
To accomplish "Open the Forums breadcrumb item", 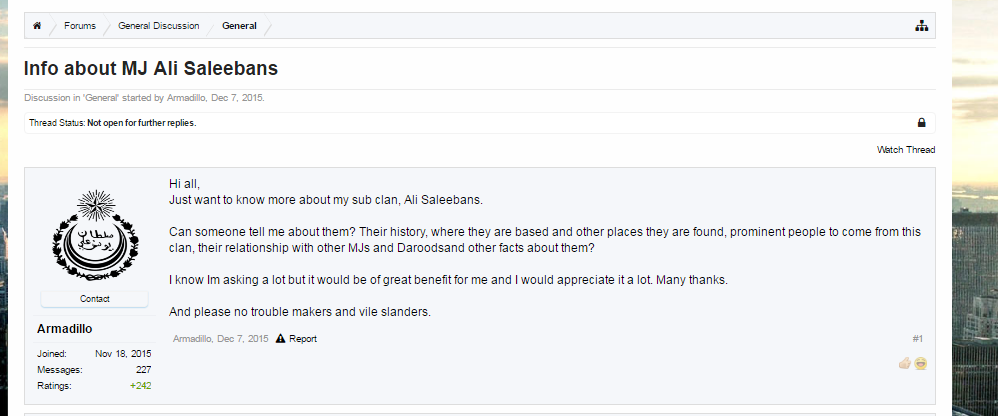I will point(80,26).
